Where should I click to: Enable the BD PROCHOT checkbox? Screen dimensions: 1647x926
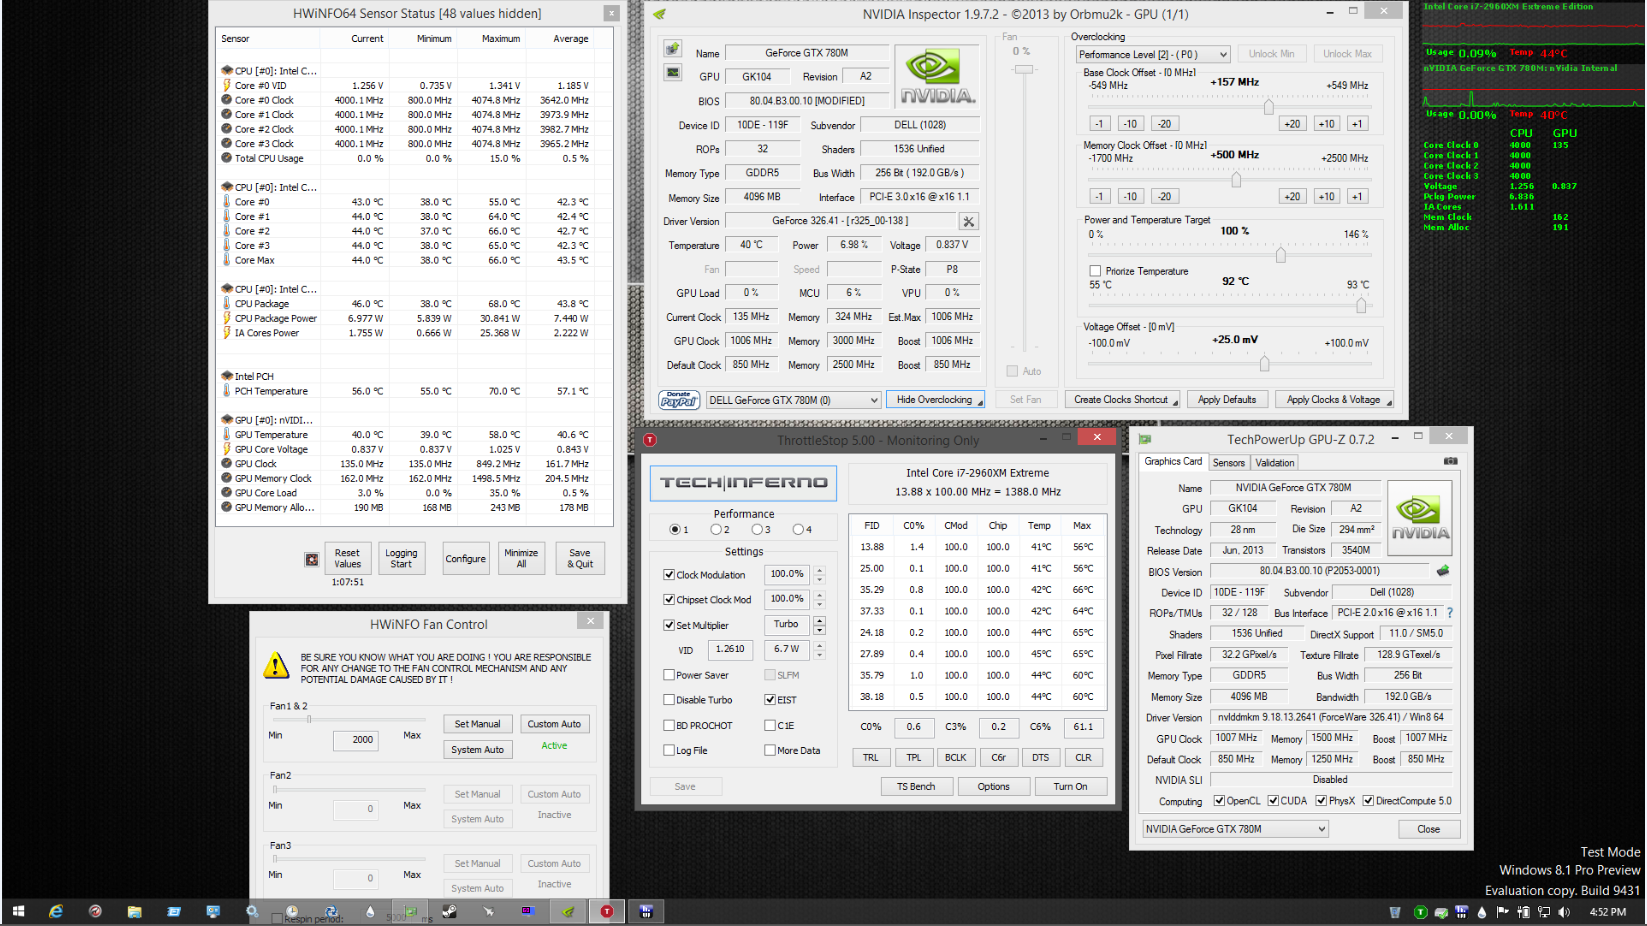pos(669,725)
